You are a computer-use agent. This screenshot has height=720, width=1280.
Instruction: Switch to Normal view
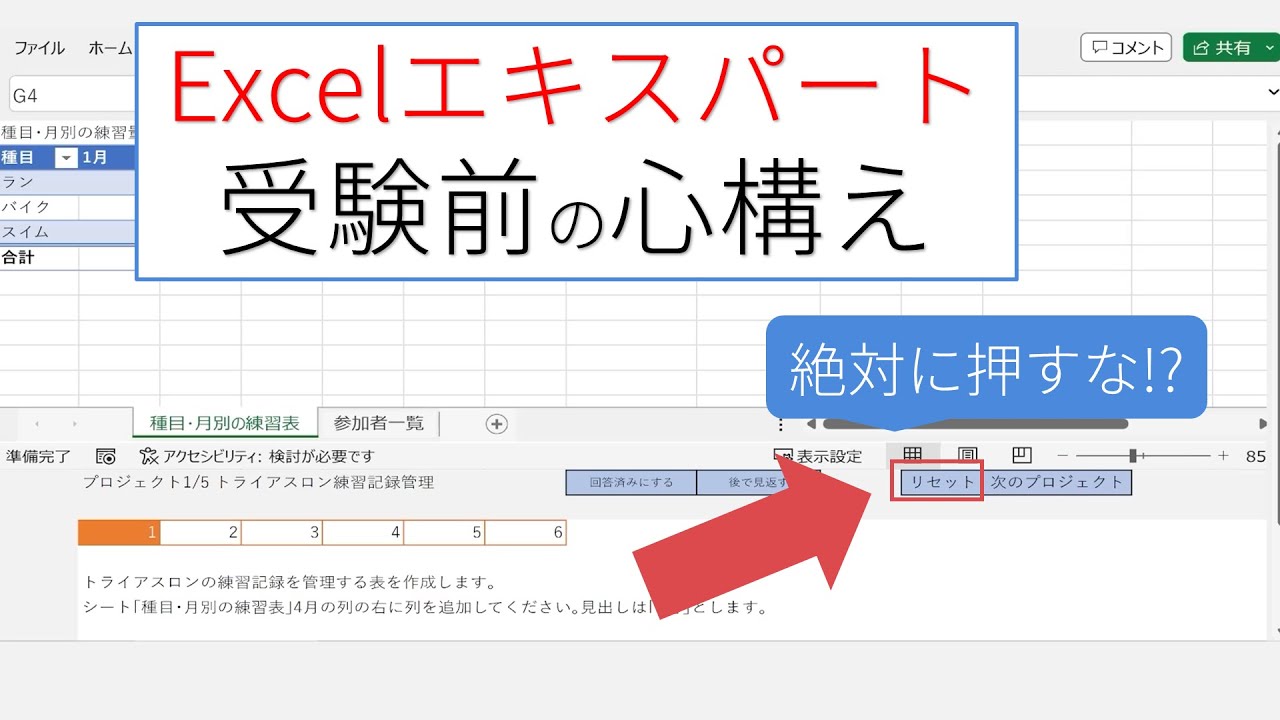(913, 455)
